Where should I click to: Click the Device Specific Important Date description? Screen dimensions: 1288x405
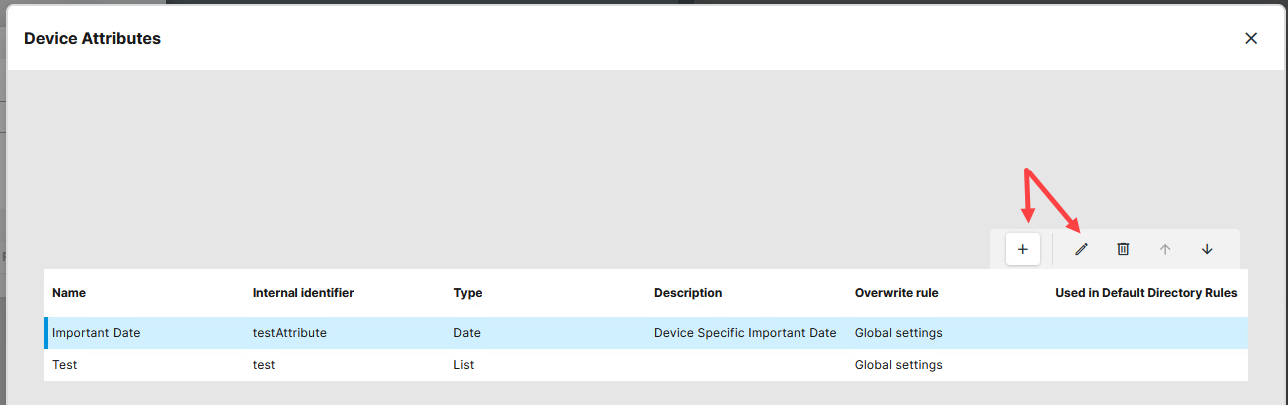click(745, 333)
